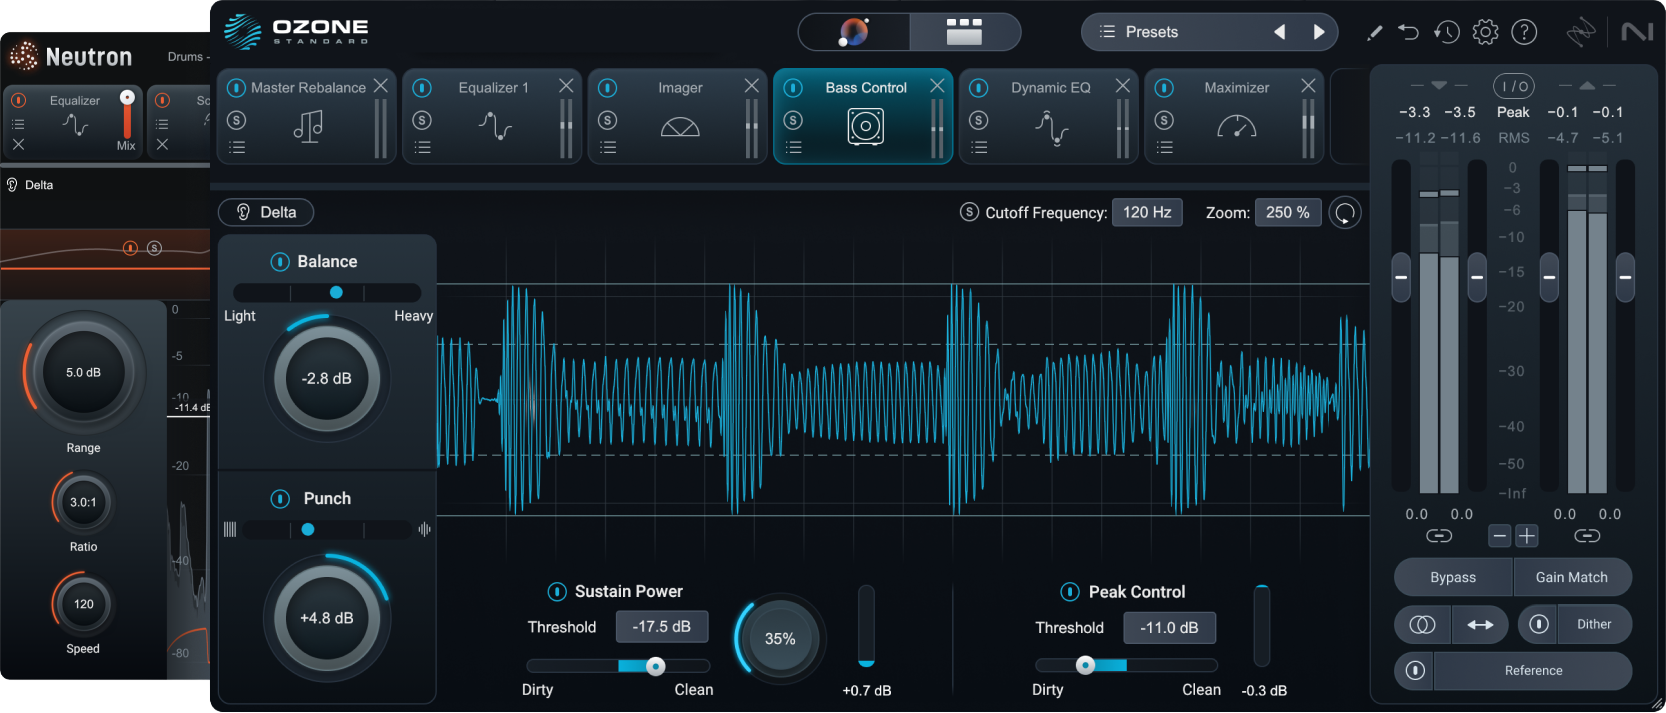This screenshot has height=713, width=1666.
Task: Click the Gain Match button
Action: pyautogui.click(x=1572, y=577)
